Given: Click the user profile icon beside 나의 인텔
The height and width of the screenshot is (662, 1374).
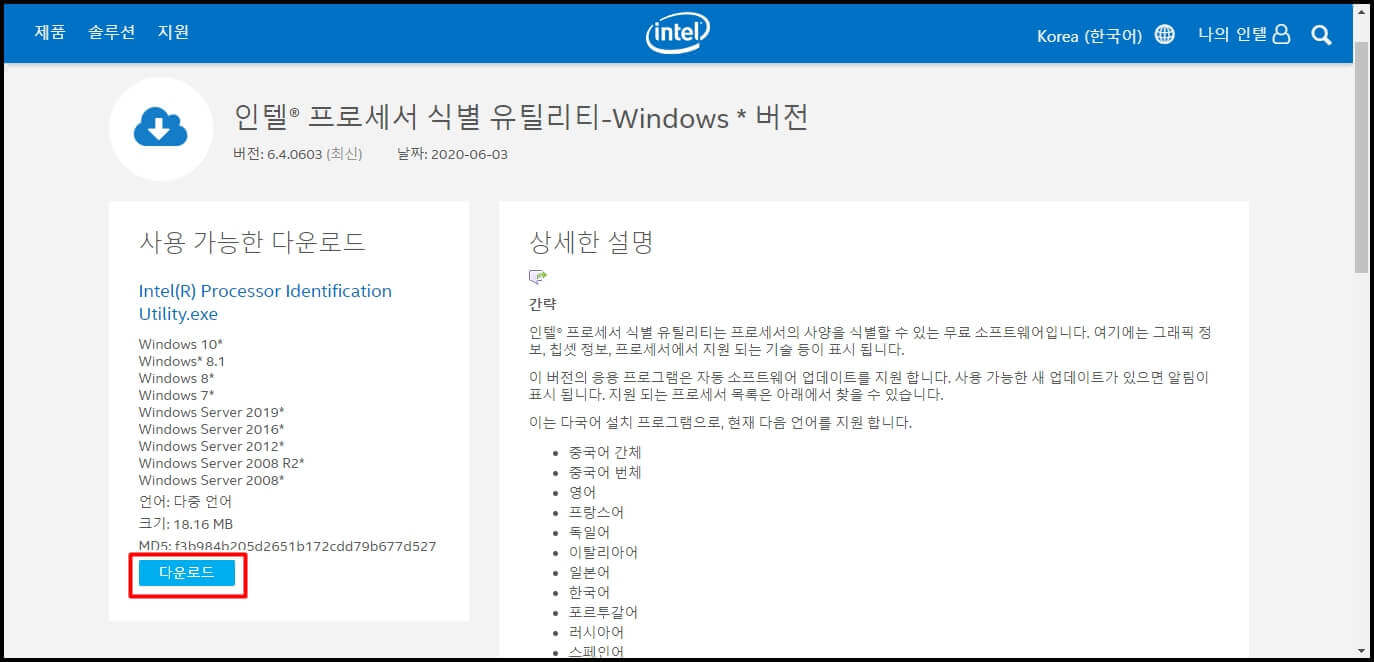Looking at the screenshot, I should click(1282, 34).
